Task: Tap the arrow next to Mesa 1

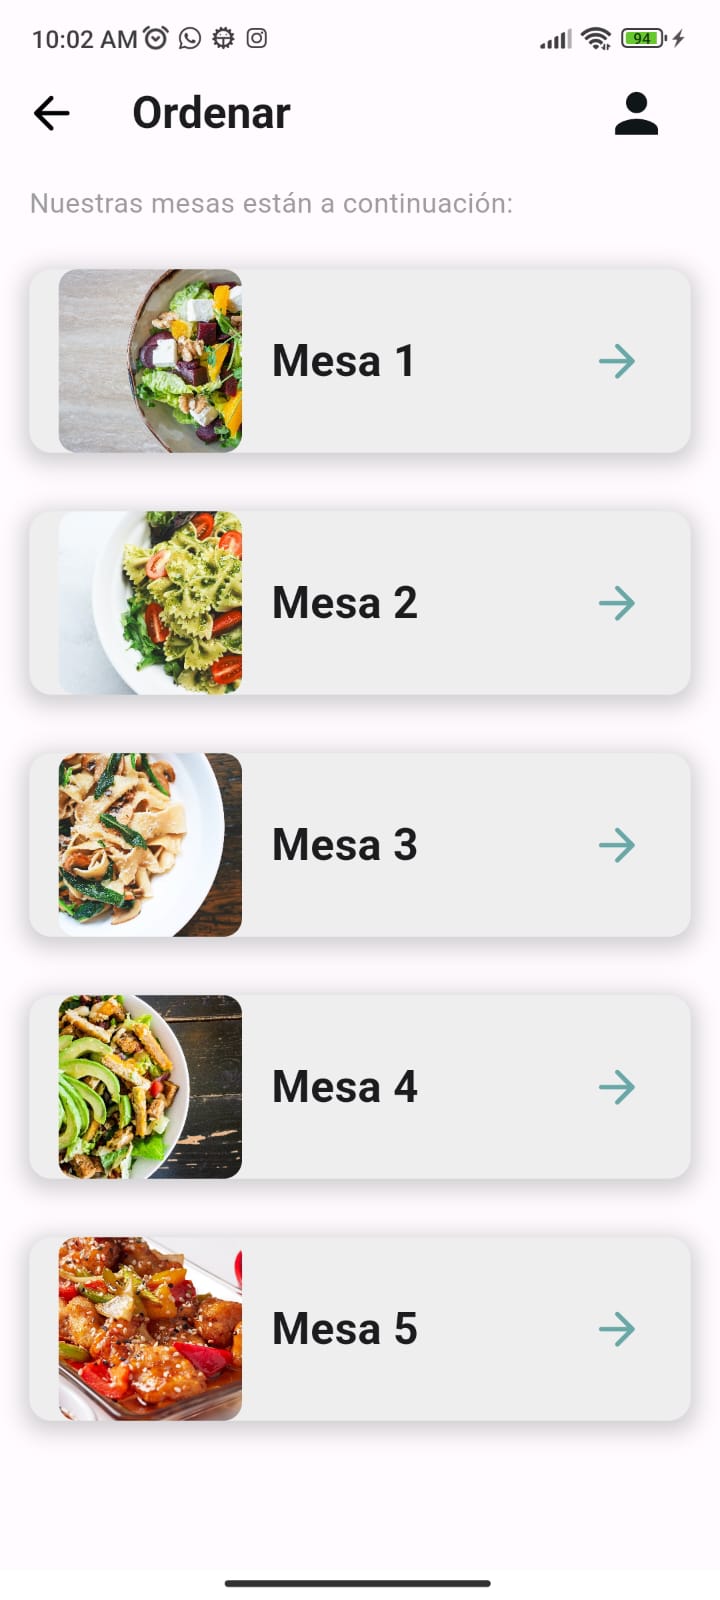Action: (617, 361)
